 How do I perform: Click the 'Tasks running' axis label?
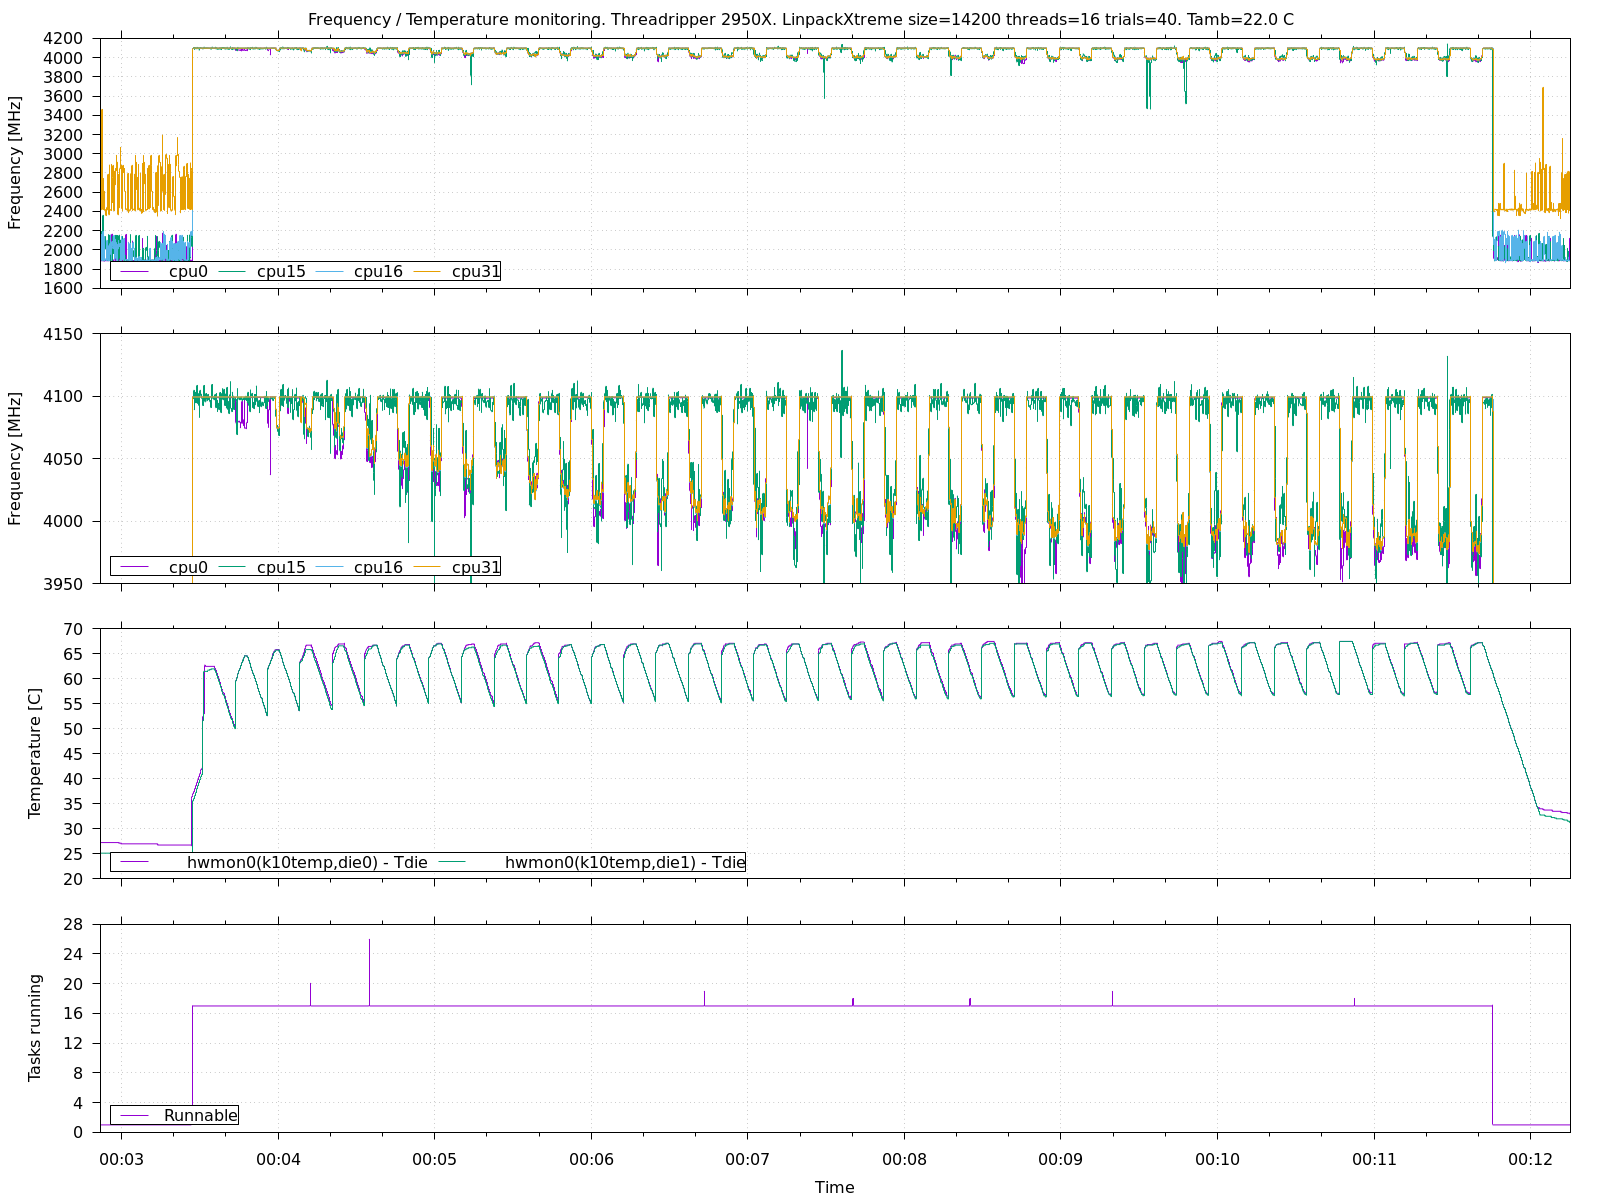(x=36, y=1028)
